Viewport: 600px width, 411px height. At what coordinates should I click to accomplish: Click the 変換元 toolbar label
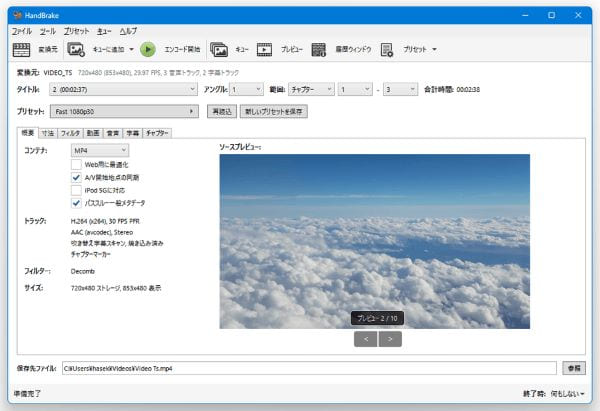(48, 49)
